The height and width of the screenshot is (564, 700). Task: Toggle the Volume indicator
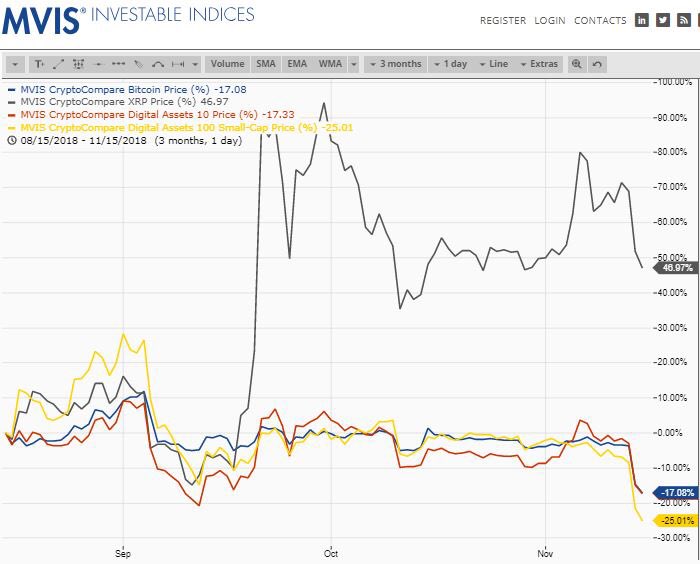228,64
